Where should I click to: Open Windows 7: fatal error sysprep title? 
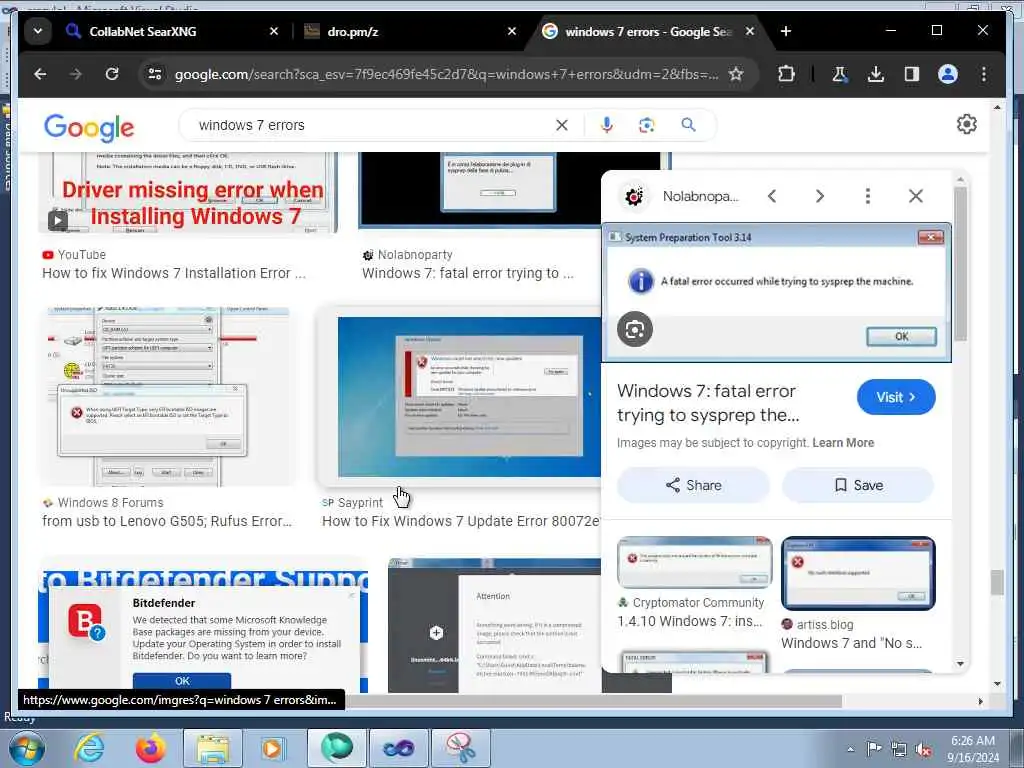click(x=708, y=403)
